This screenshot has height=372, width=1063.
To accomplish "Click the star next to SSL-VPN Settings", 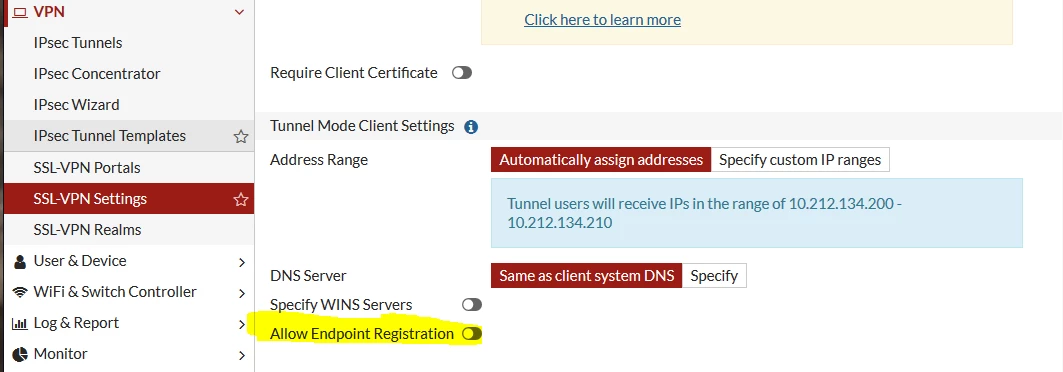I will (241, 199).
